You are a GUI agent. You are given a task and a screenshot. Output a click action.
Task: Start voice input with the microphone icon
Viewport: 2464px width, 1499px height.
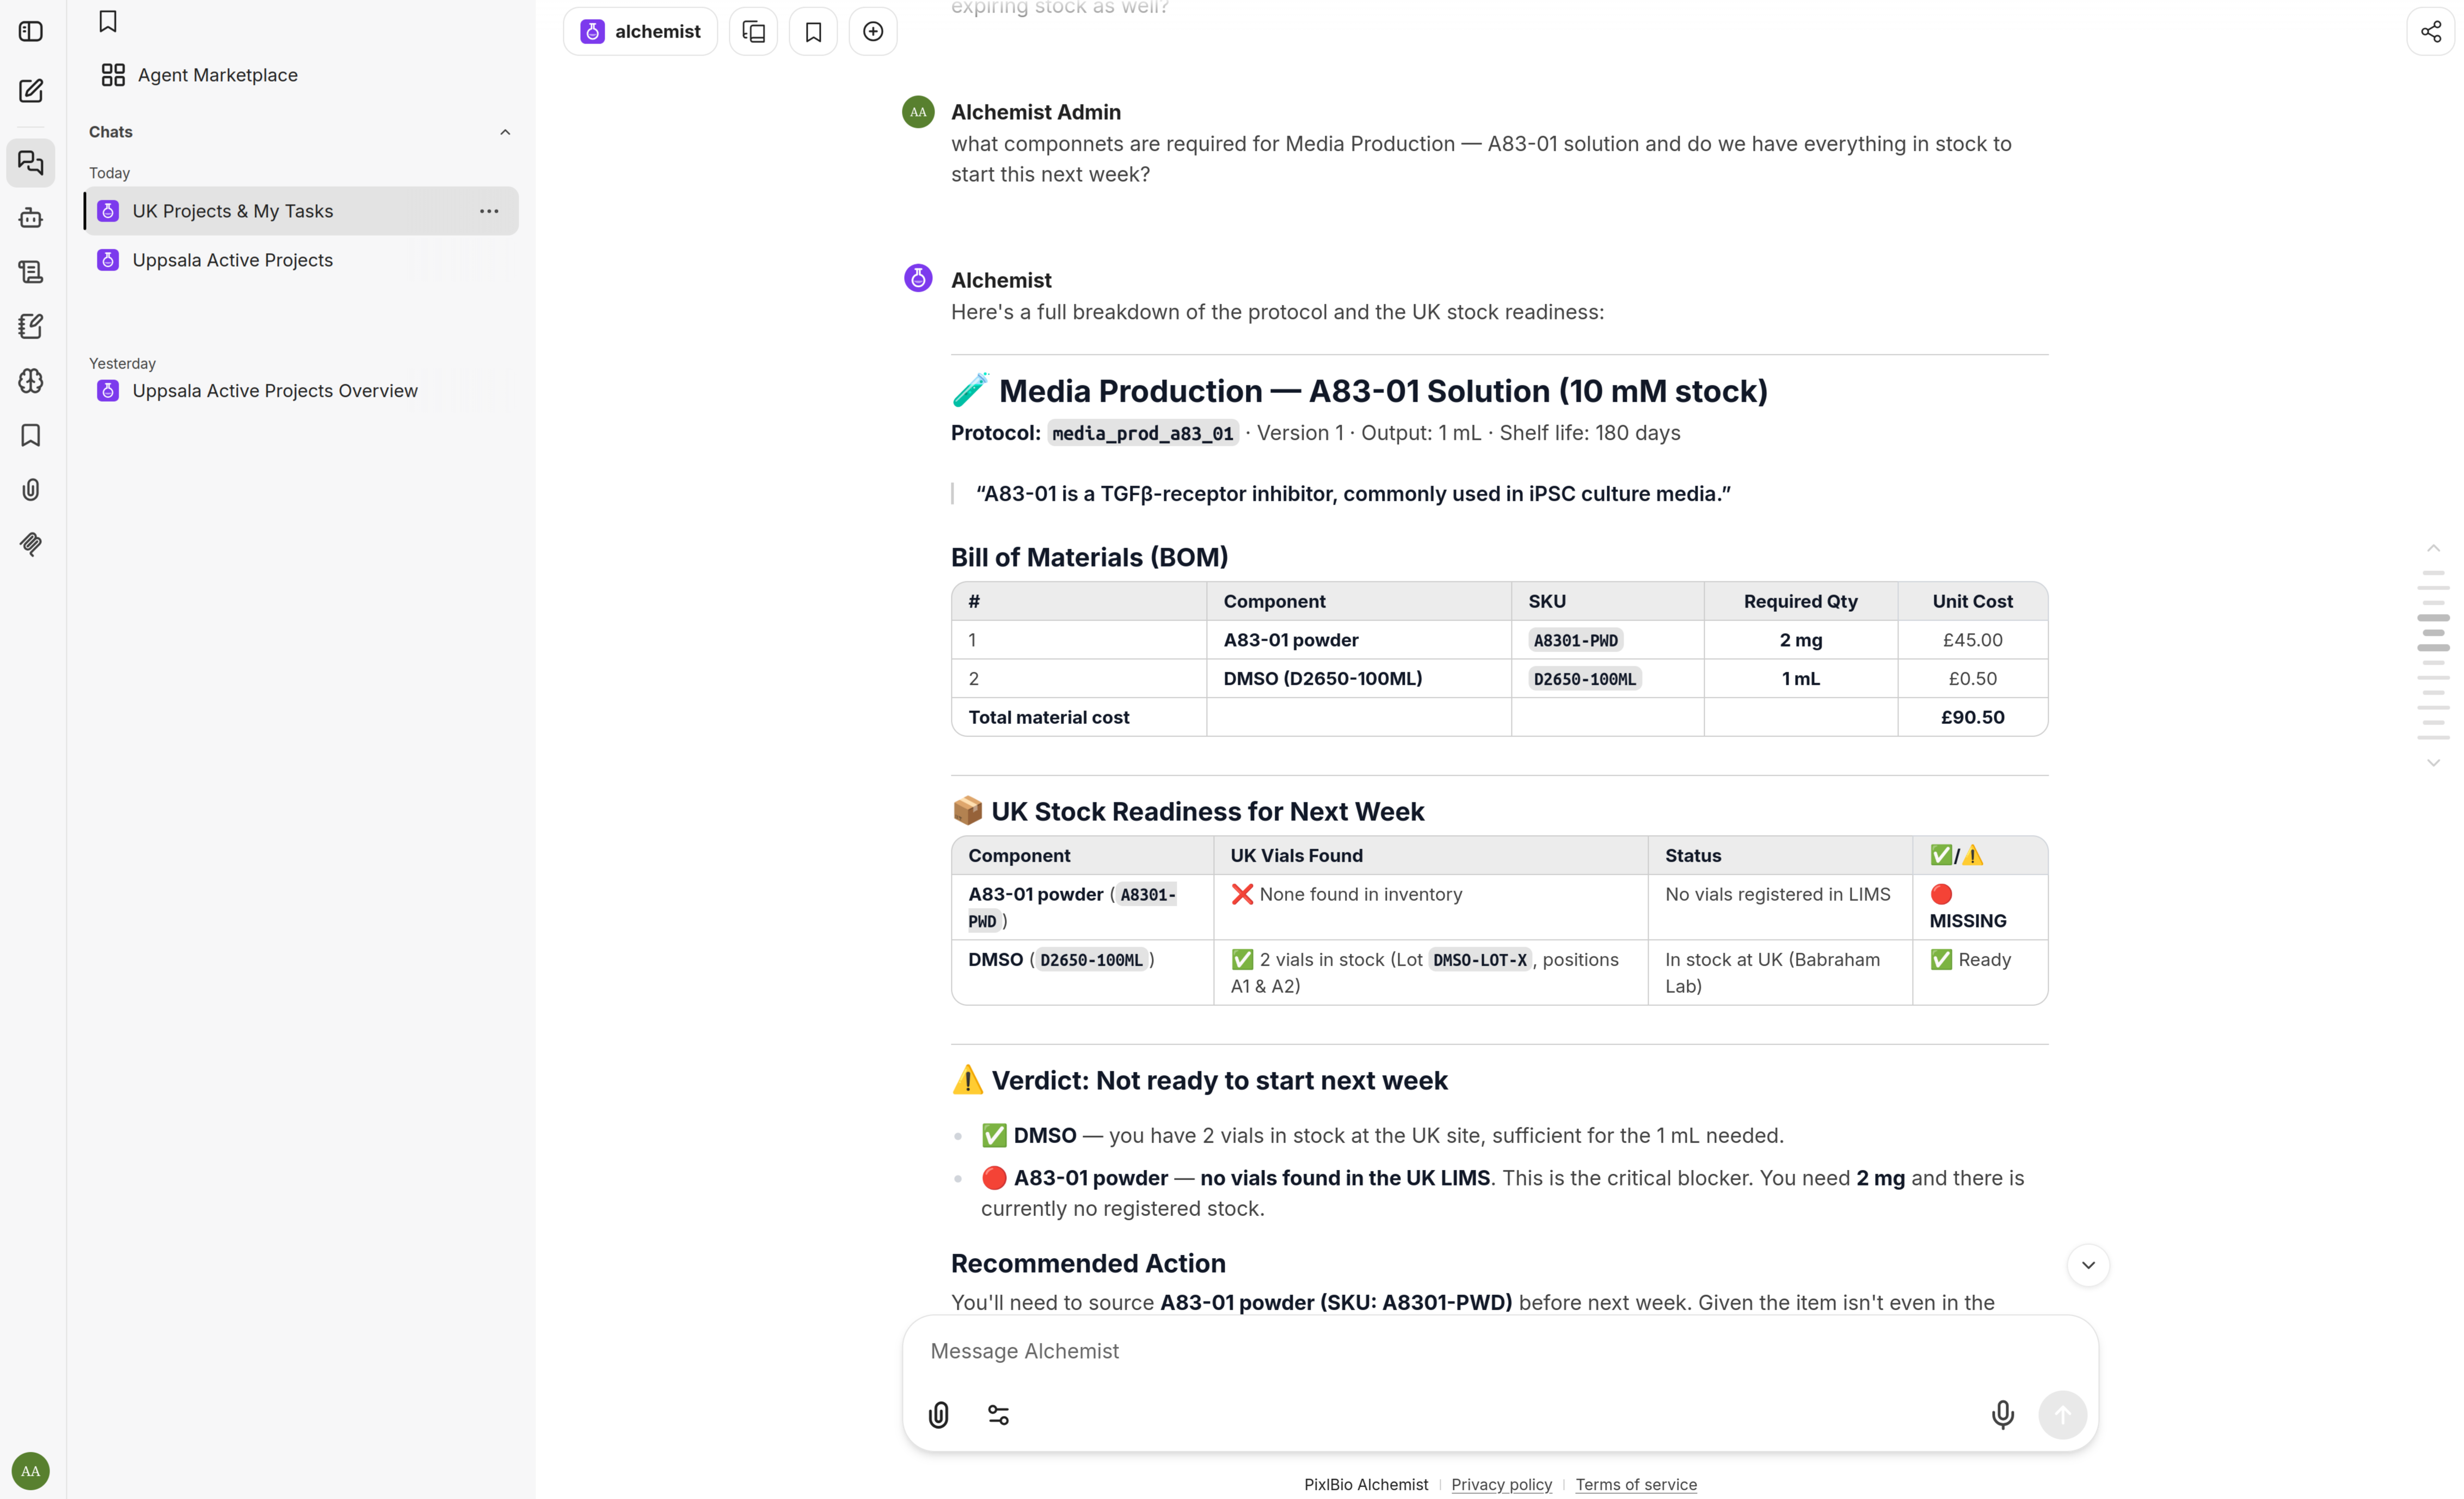pos(2002,1414)
